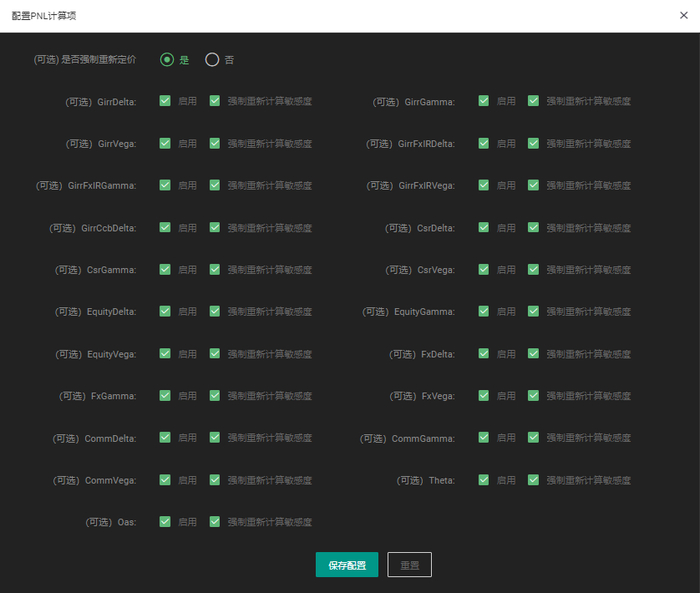The height and width of the screenshot is (593, 700).
Task: Disable 启用 checkbox for GirrVega
Action: [165, 143]
